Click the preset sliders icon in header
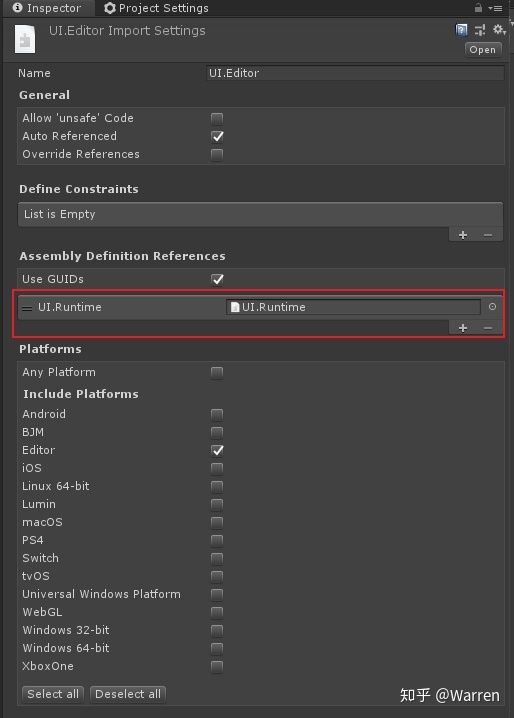The image size is (514, 718). tap(480, 30)
